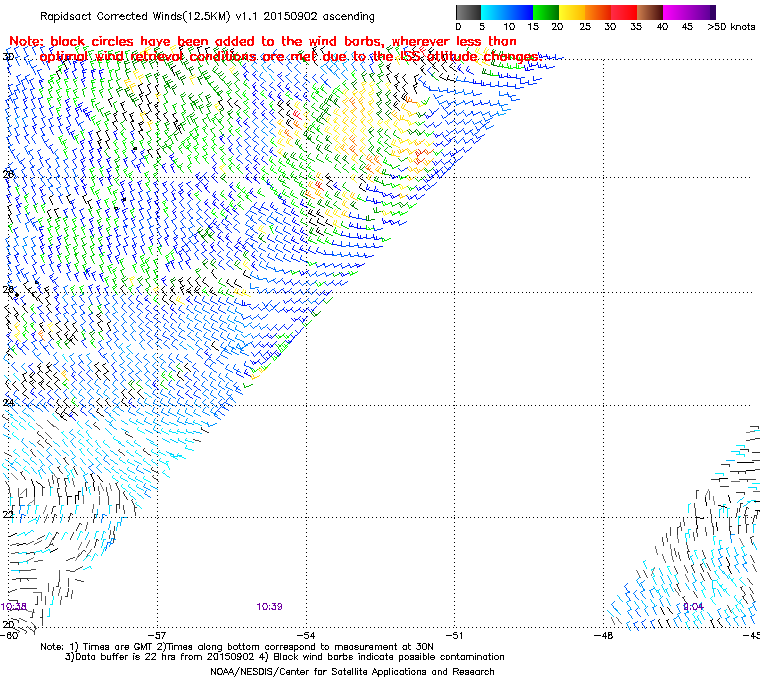This screenshot has width=760, height=688.
Task: Click the green 15-20 knots color band
Action: [x=546, y=12]
